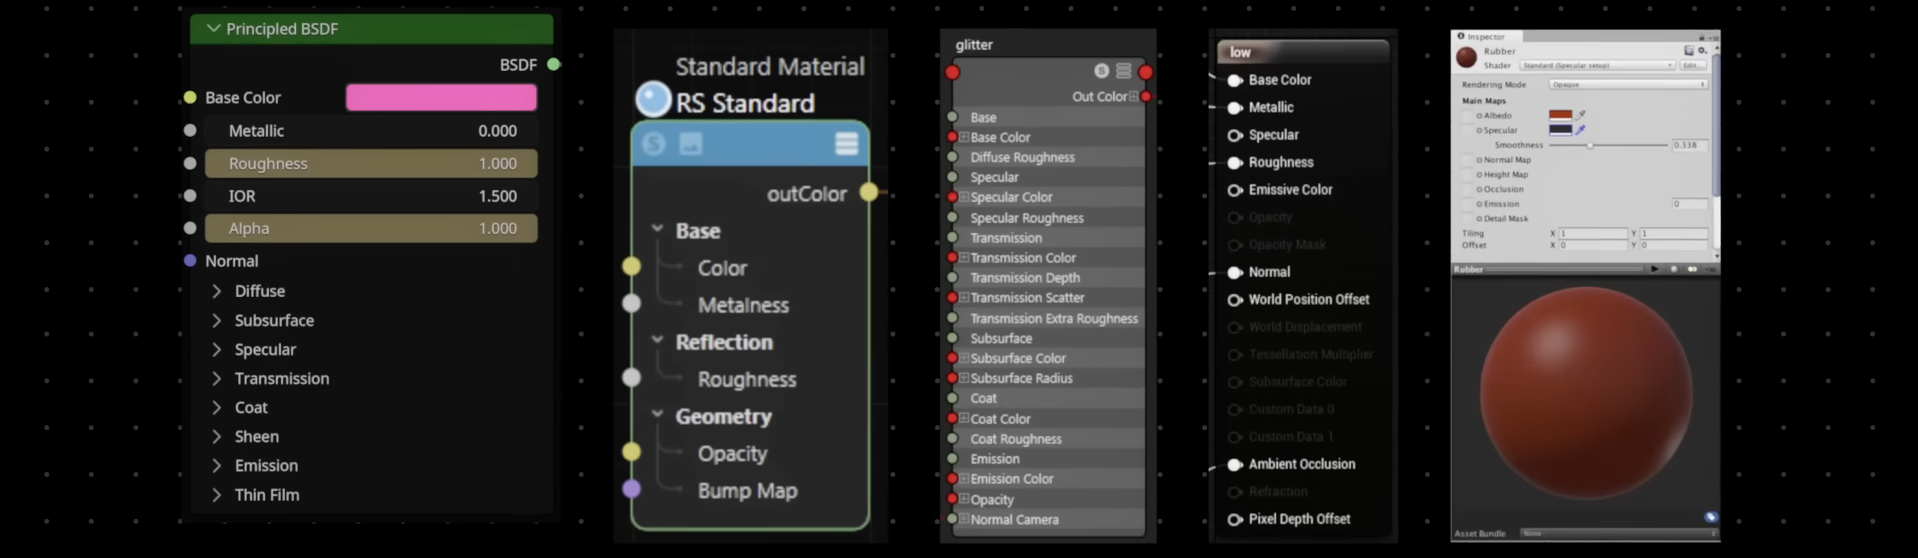Click the green BSDF output socket

(554, 64)
